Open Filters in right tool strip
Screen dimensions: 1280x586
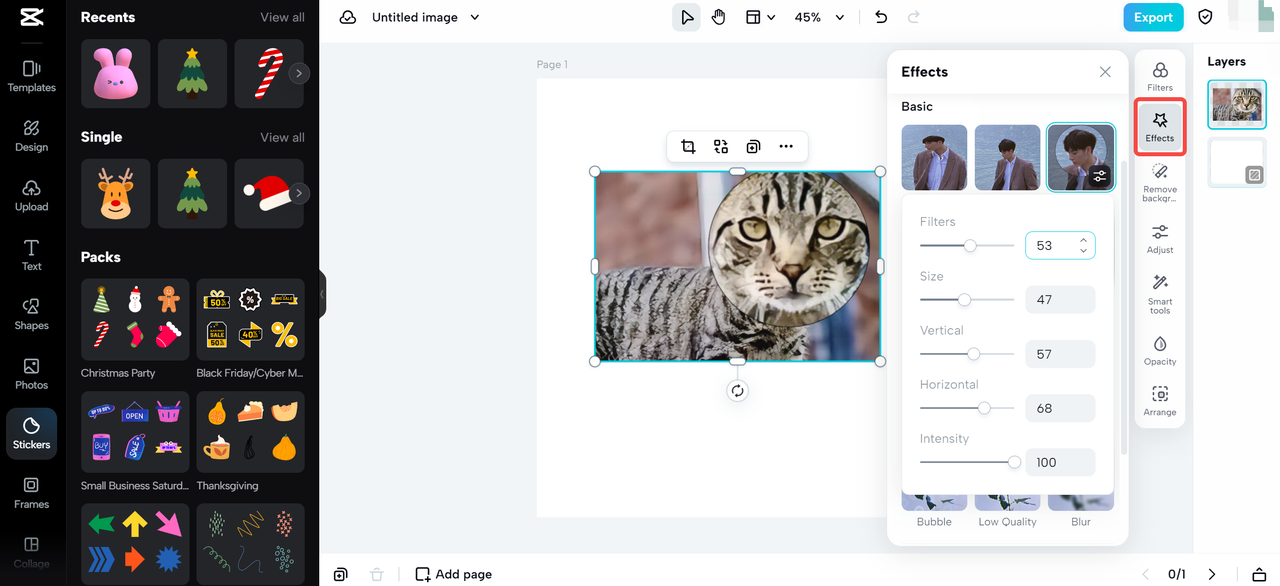tap(1160, 76)
